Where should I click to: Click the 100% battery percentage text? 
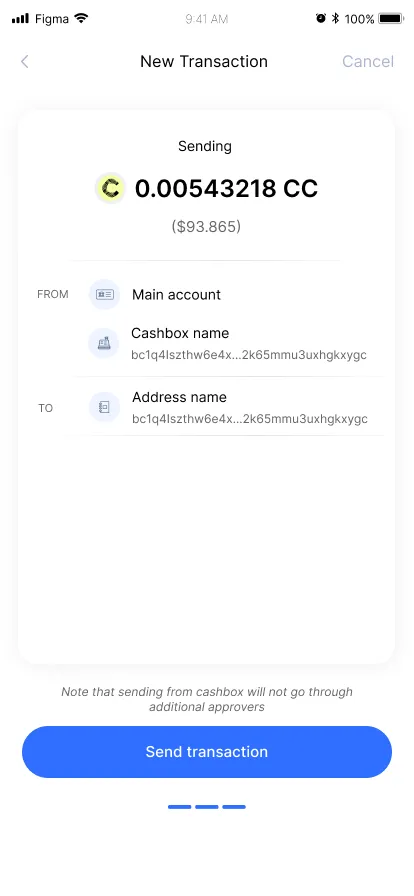(360, 19)
